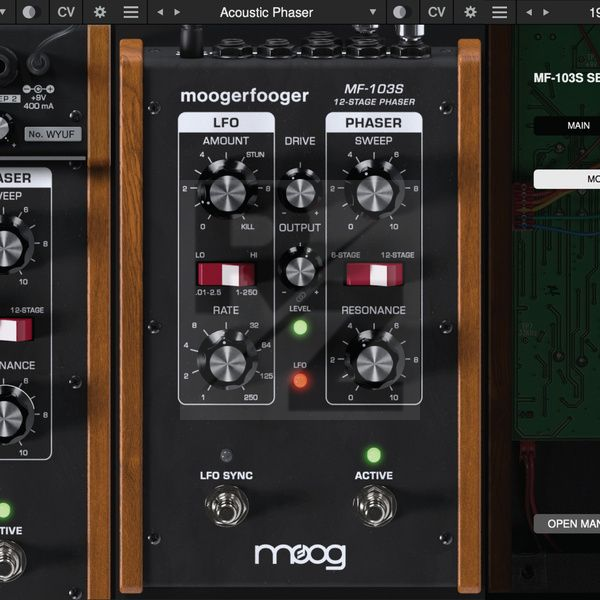Image resolution: width=600 pixels, height=600 pixels.
Task: Click the KILL mark on the Amount knob
Action: point(248,227)
